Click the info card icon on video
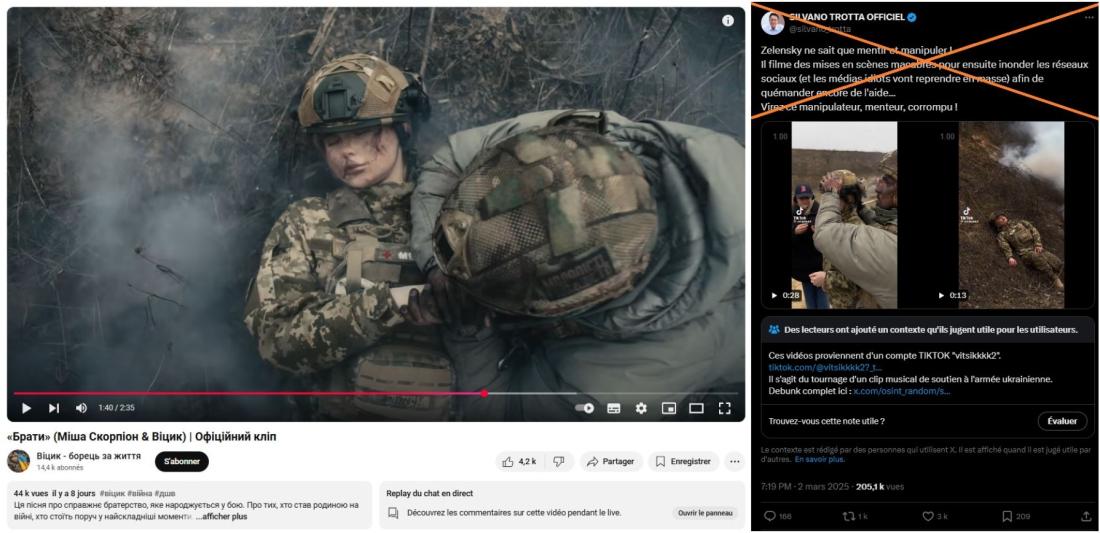 click(728, 21)
